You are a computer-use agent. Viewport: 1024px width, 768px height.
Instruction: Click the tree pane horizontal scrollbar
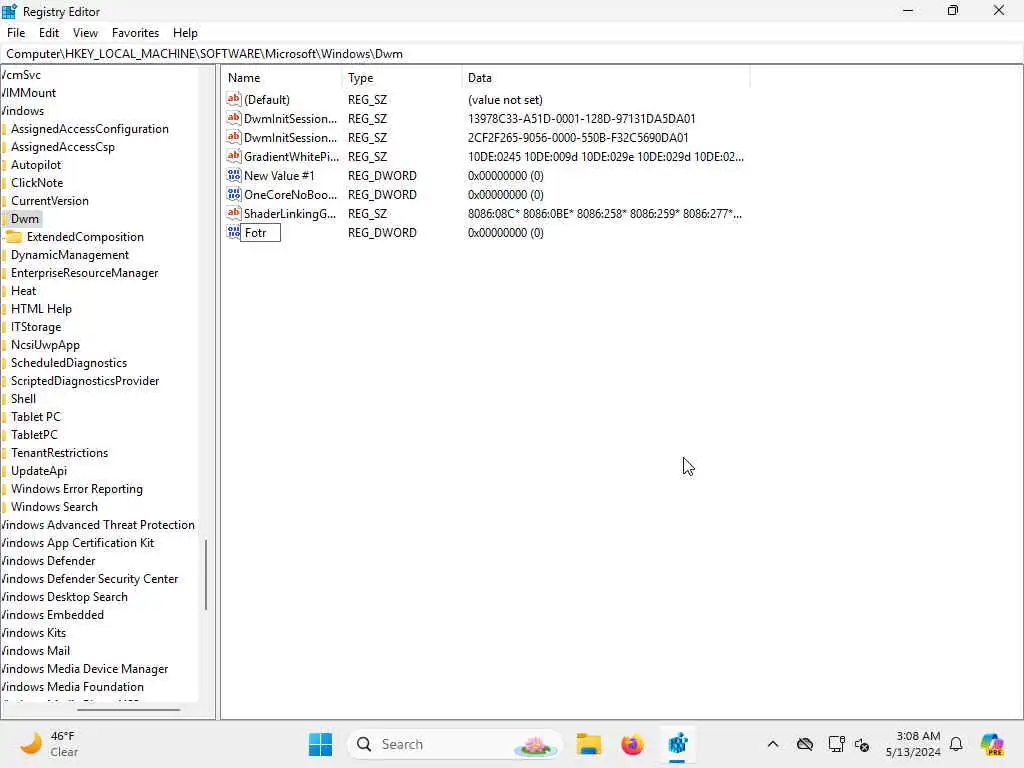tap(128, 709)
